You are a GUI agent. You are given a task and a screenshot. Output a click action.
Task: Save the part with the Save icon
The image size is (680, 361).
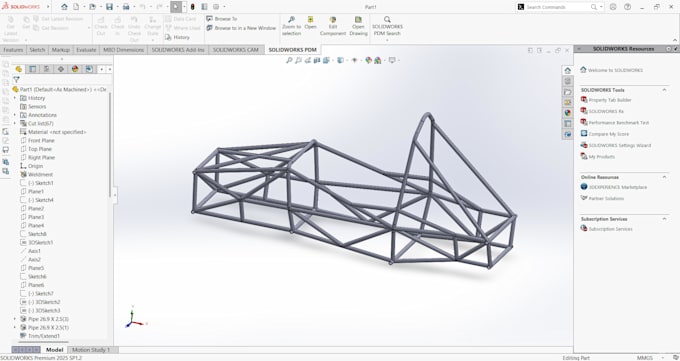109,7
